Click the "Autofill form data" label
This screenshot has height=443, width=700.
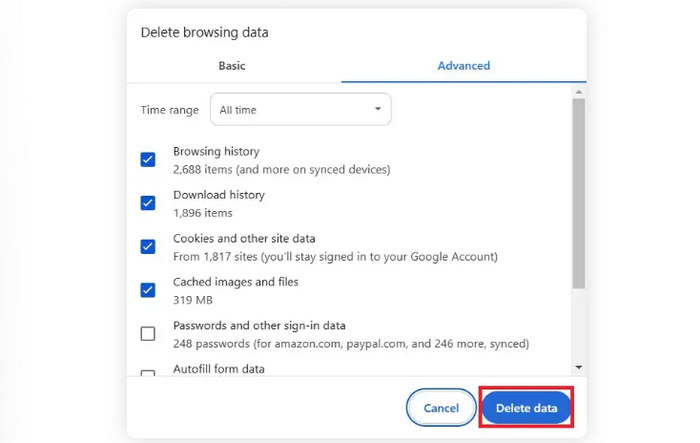pyautogui.click(x=219, y=369)
